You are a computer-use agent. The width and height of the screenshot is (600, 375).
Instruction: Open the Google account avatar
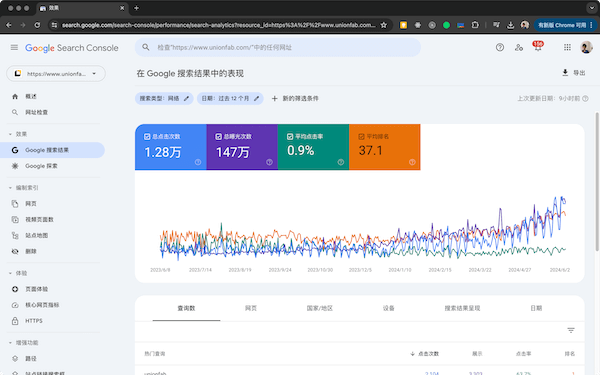[x=586, y=47]
